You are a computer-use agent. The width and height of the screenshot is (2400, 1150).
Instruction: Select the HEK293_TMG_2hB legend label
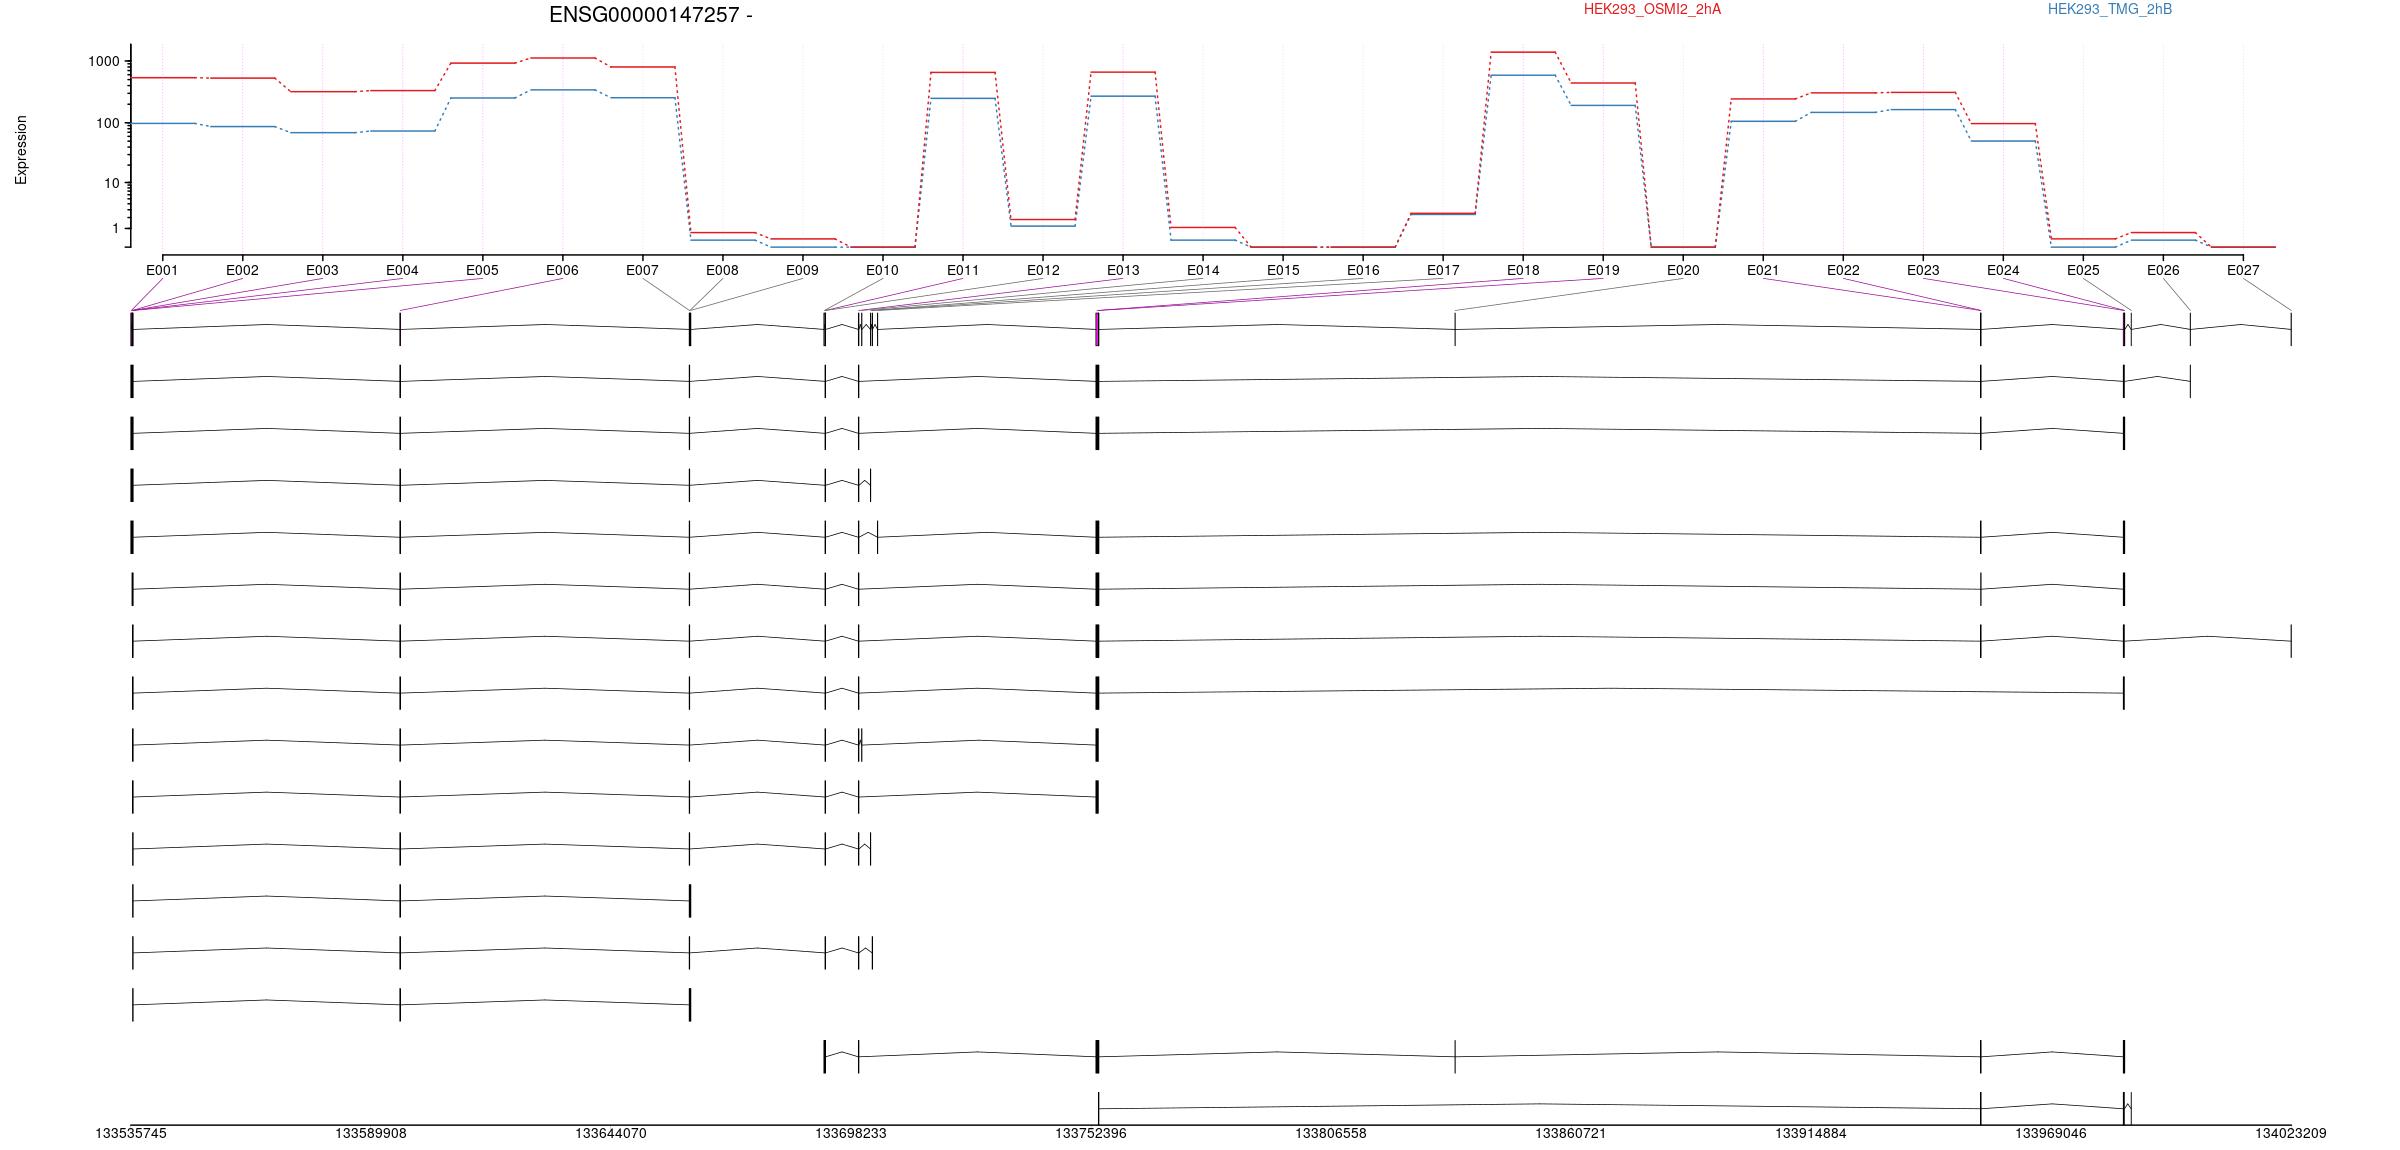click(x=2109, y=9)
